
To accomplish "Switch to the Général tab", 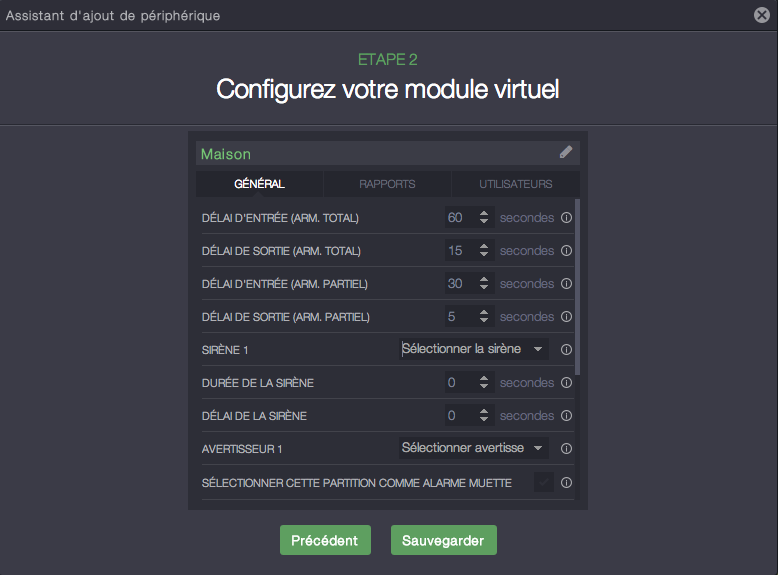I will pyautogui.click(x=259, y=184).
